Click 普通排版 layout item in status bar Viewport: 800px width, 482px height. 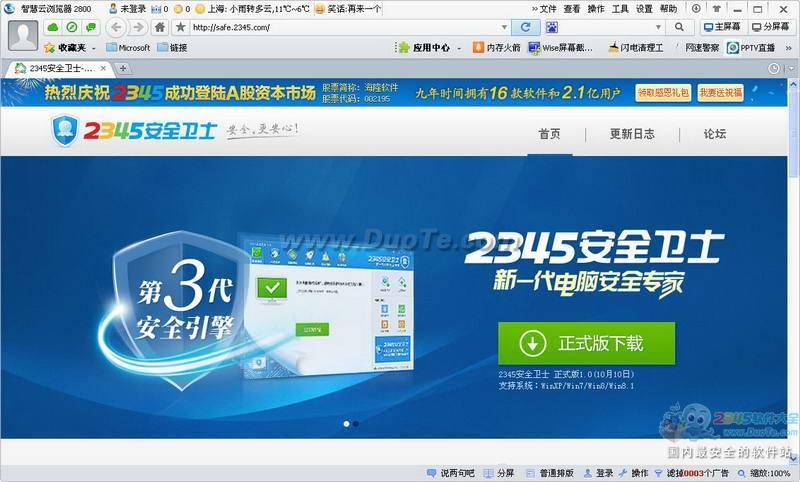click(550, 473)
